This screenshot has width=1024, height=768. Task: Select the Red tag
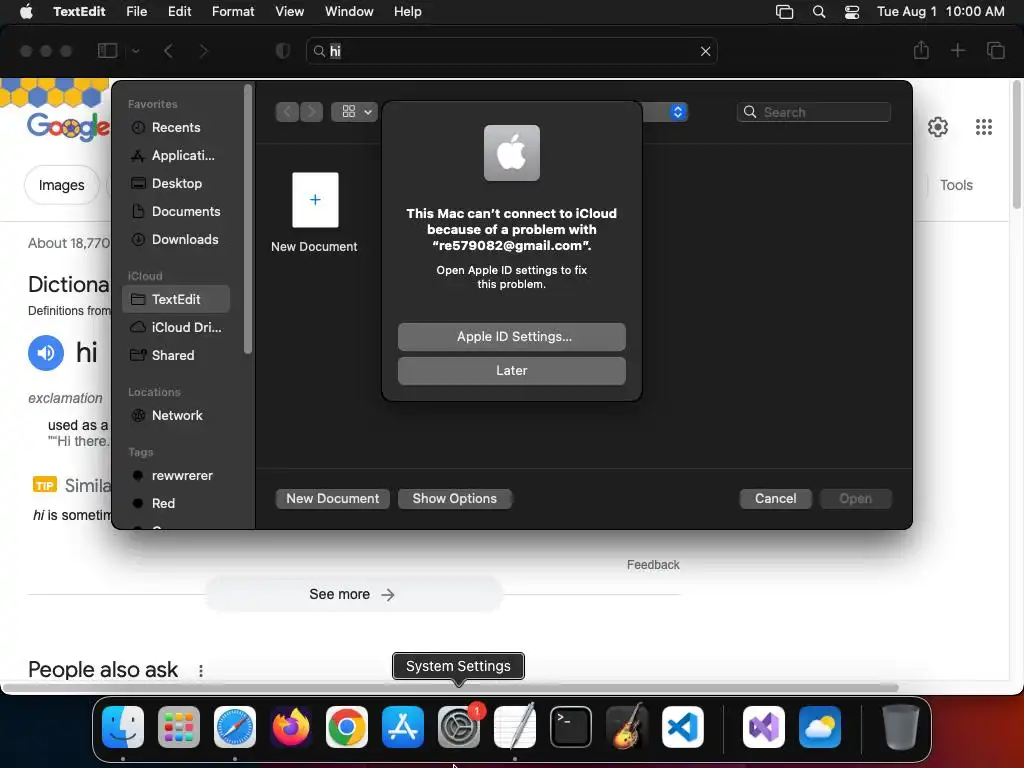176,504
